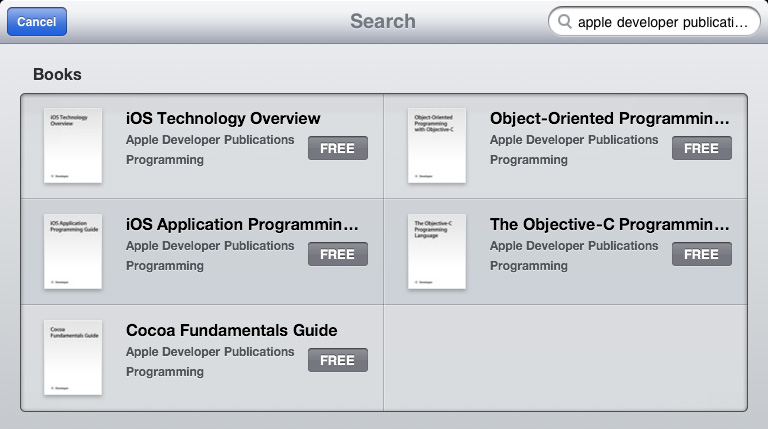768x429 pixels.
Task: Focus the apple developer publications search field
Action: coord(654,22)
